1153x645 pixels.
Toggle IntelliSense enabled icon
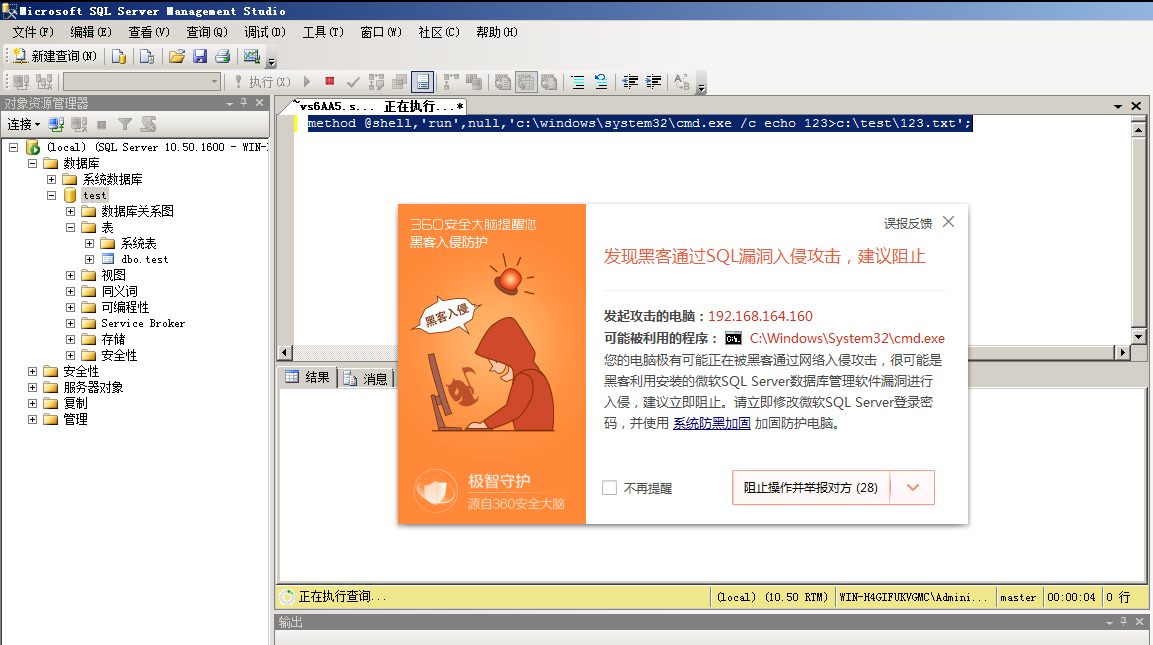click(422, 82)
